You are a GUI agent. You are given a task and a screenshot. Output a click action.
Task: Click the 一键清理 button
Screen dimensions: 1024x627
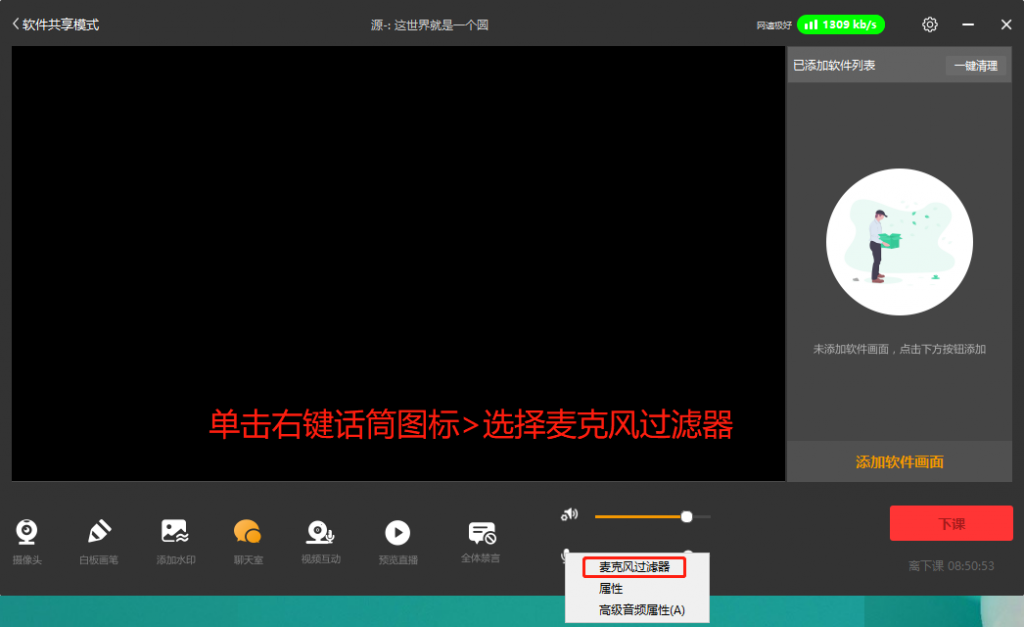point(976,65)
